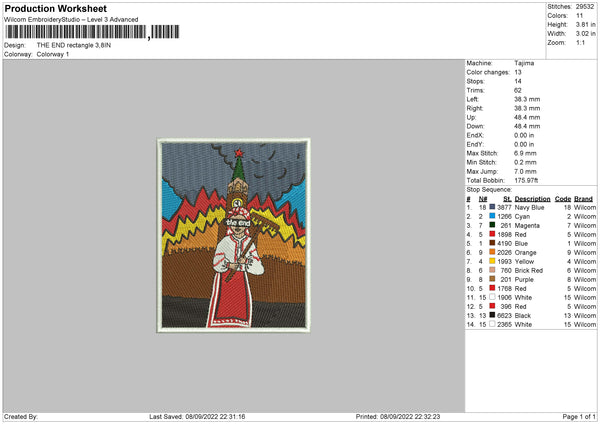Click stitch count 6623 in Black row
This screenshot has width=600, height=424.
[504, 315]
